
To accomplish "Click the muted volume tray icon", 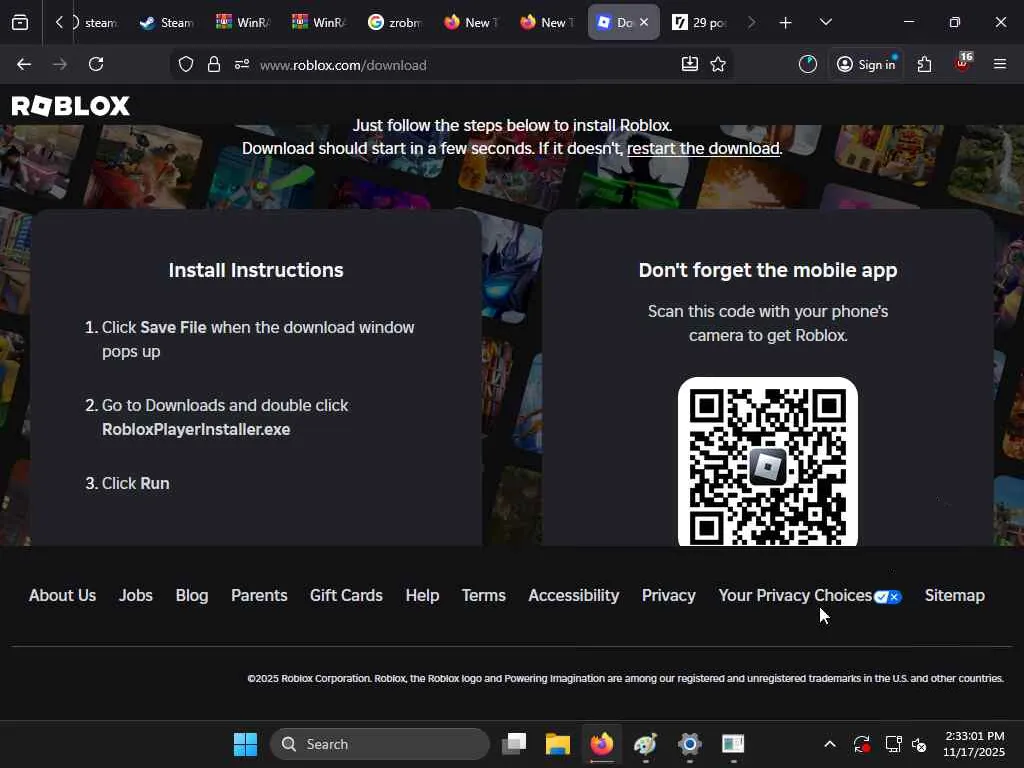I will pos(920,744).
